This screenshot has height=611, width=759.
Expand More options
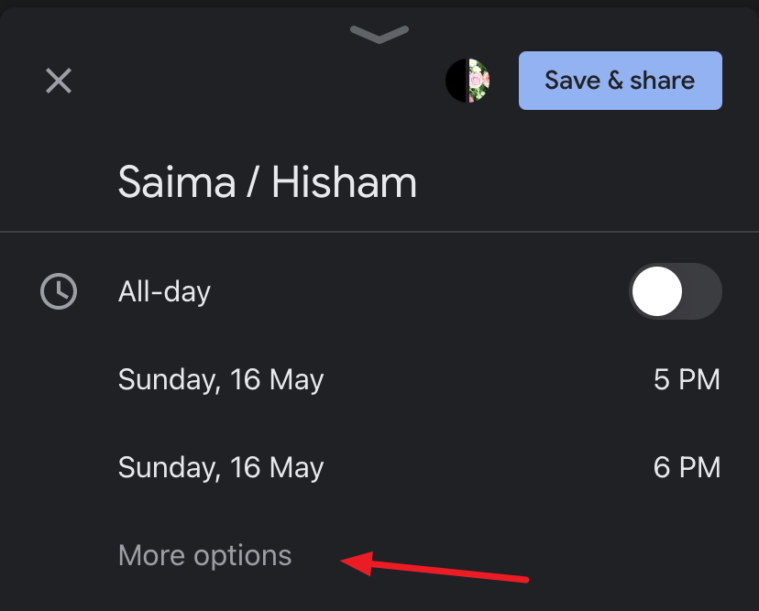[x=205, y=555]
